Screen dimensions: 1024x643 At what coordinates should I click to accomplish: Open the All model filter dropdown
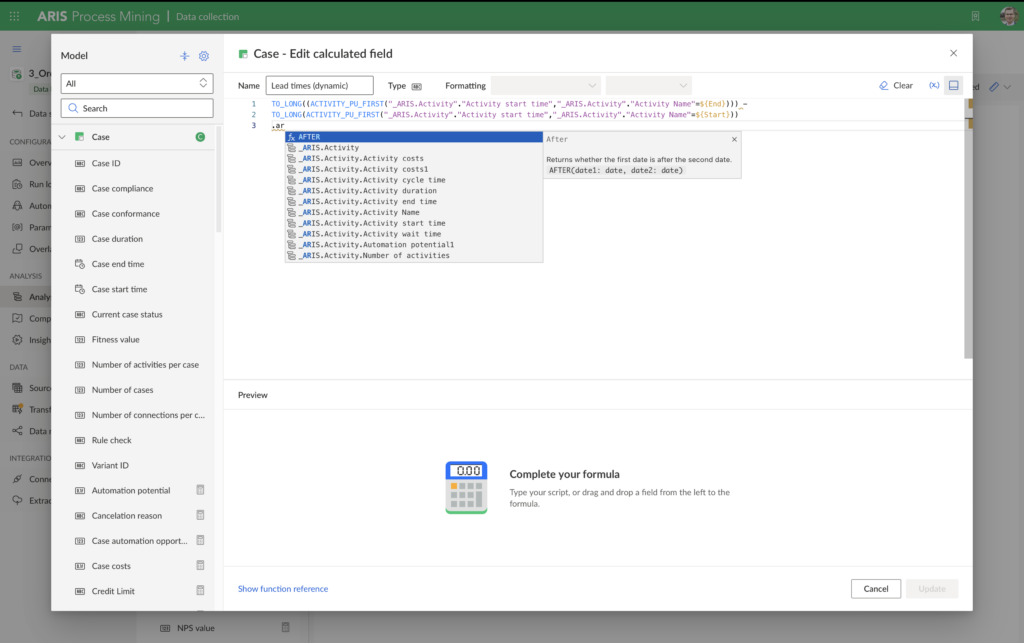pos(136,84)
